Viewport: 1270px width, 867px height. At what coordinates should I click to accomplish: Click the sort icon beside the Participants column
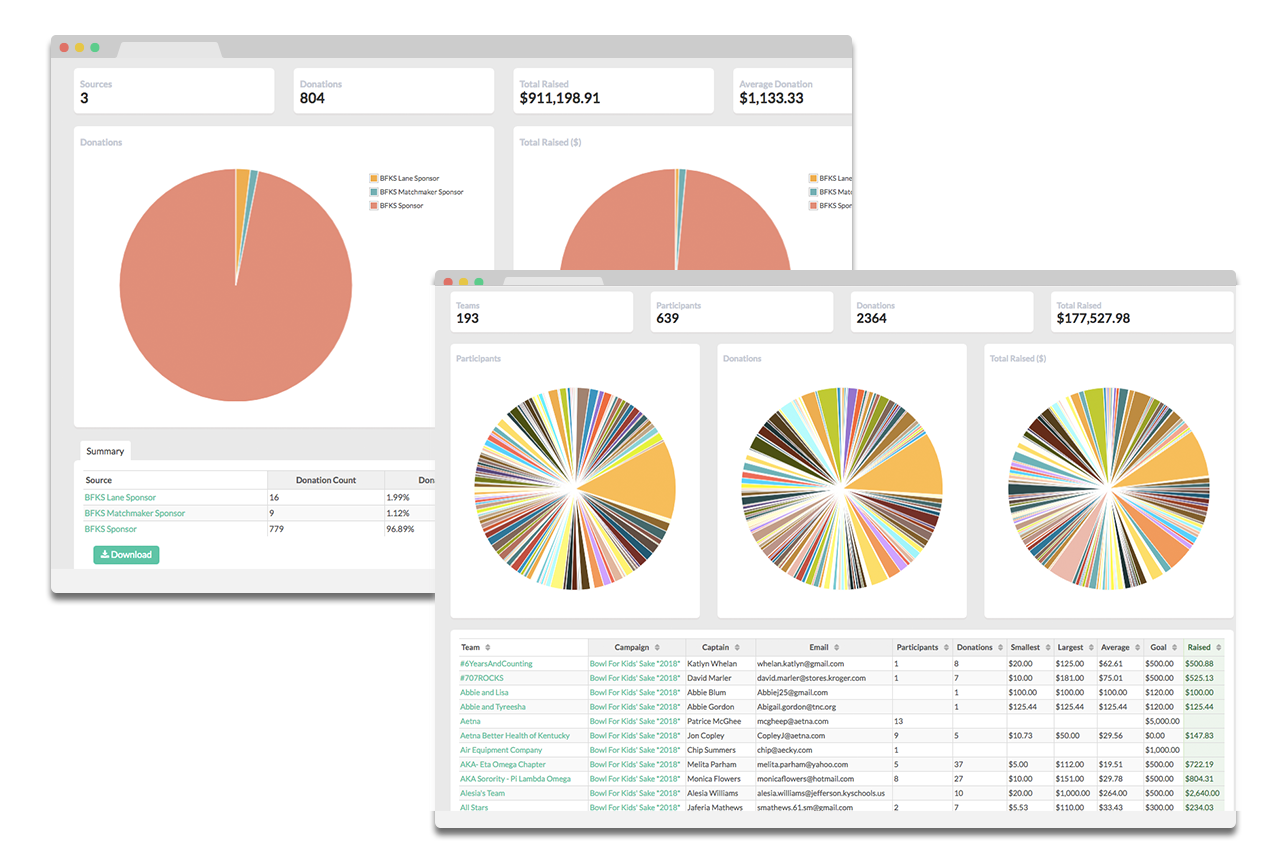click(x=946, y=647)
